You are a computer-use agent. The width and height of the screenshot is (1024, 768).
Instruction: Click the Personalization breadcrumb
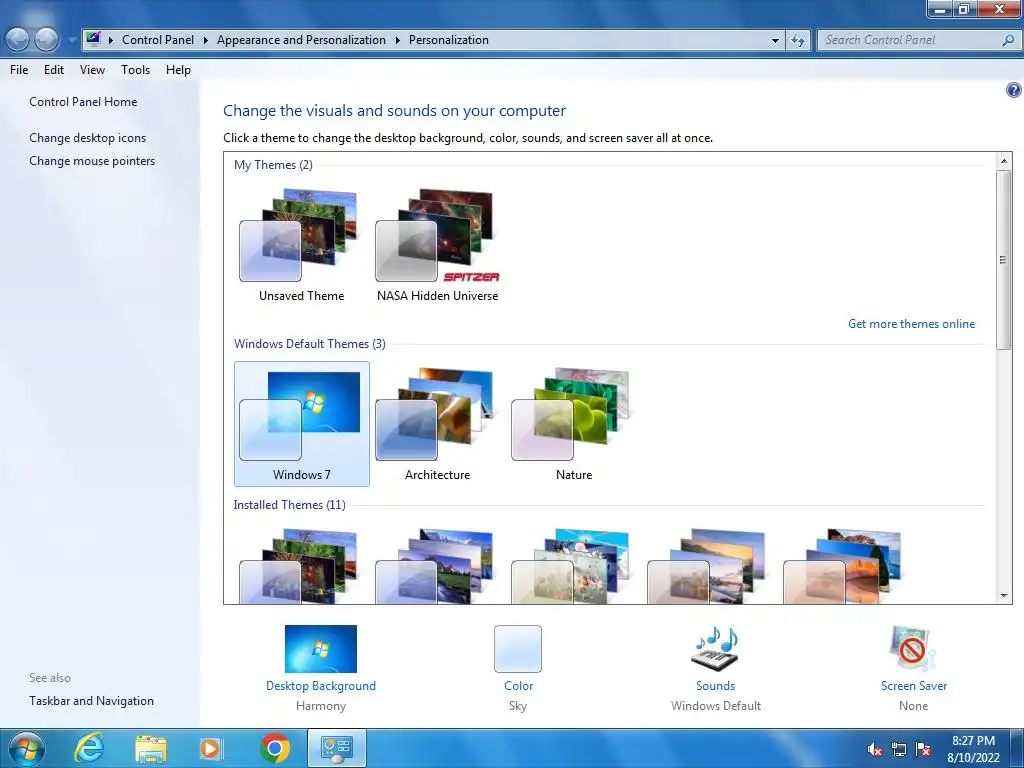(x=449, y=40)
